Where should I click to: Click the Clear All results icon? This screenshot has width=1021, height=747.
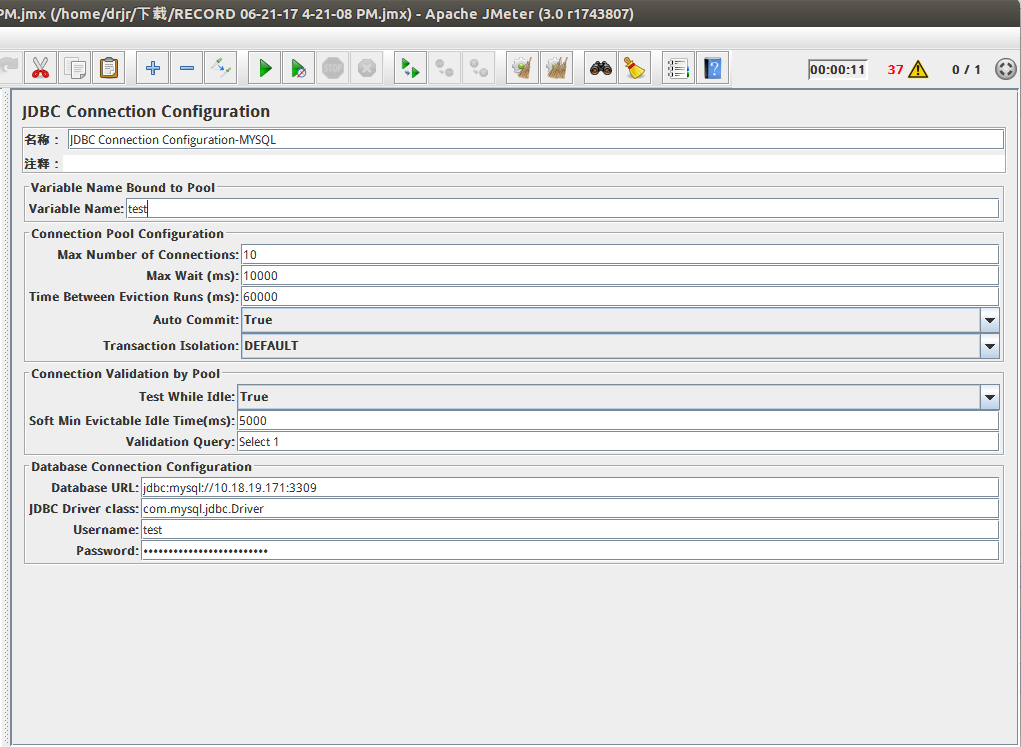(x=557, y=68)
